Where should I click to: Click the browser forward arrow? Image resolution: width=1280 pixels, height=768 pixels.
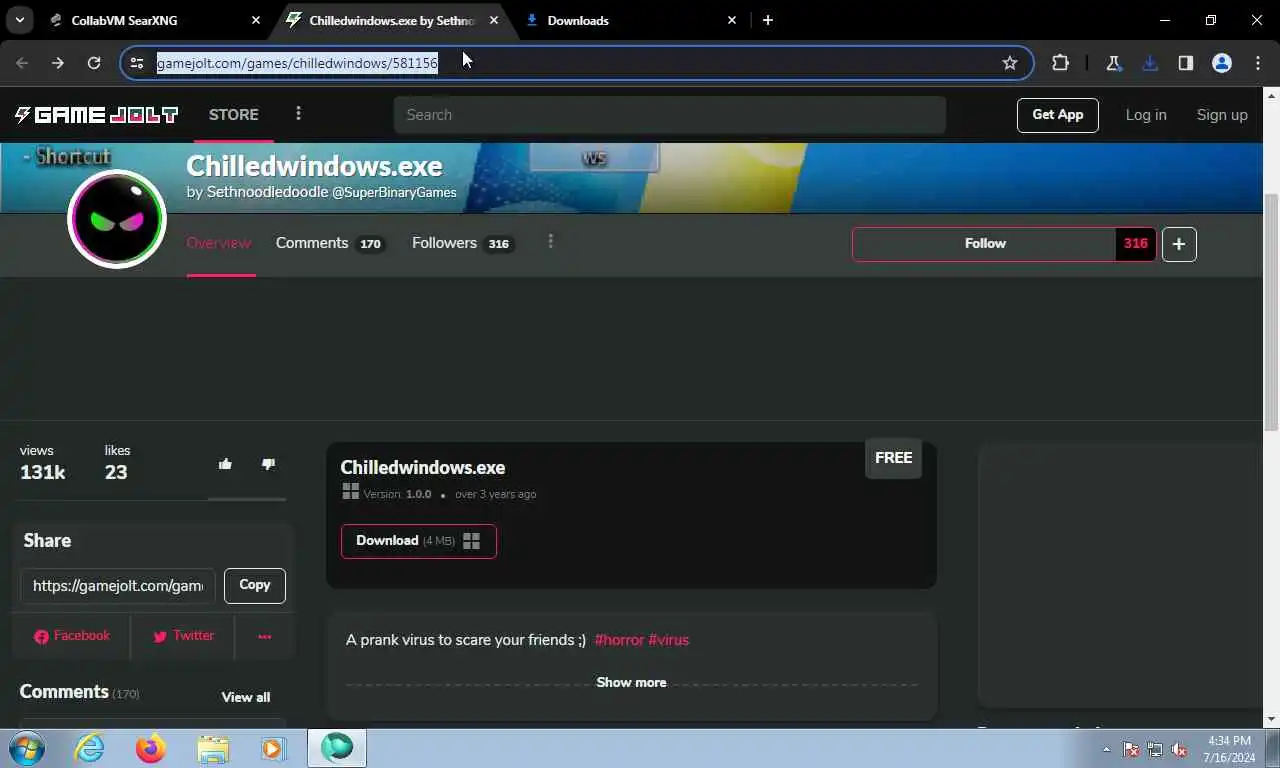[x=58, y=63]
